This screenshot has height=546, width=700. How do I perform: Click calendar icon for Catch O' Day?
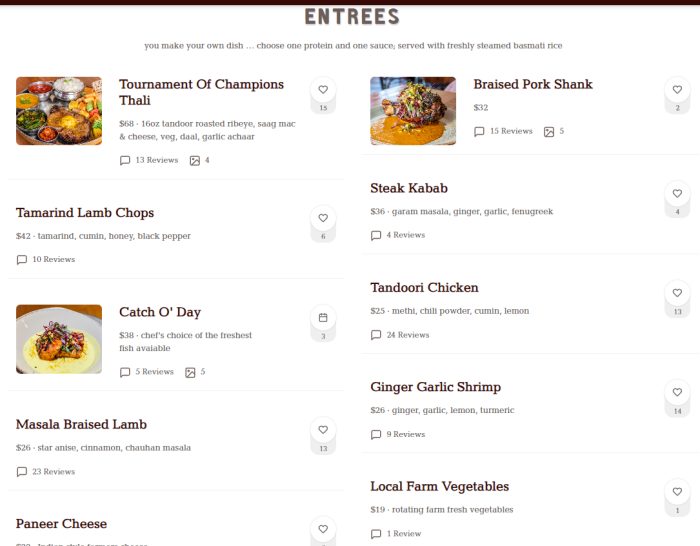click(323, 318)
